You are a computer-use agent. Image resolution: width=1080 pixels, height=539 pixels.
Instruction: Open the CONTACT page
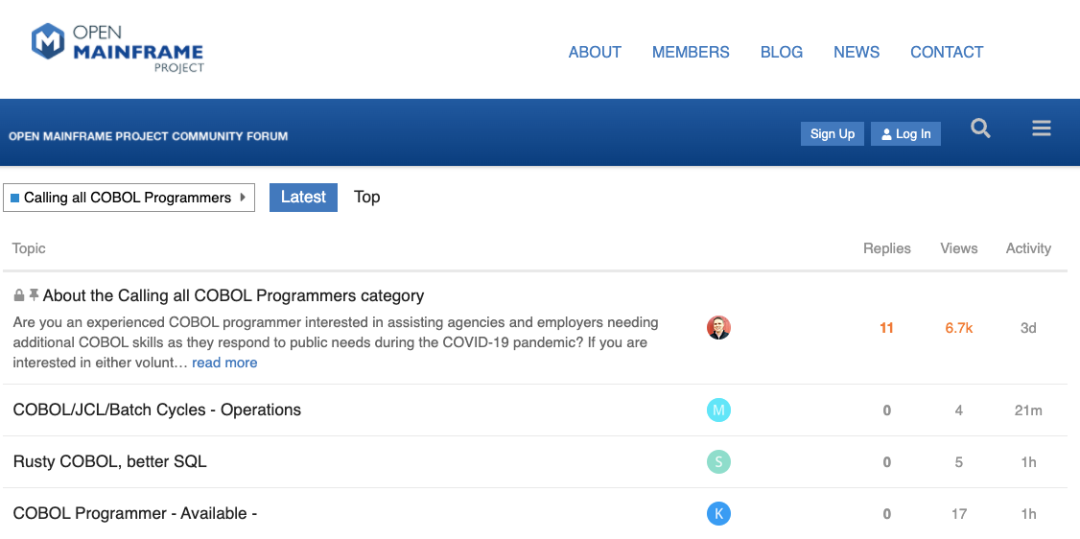946,52
